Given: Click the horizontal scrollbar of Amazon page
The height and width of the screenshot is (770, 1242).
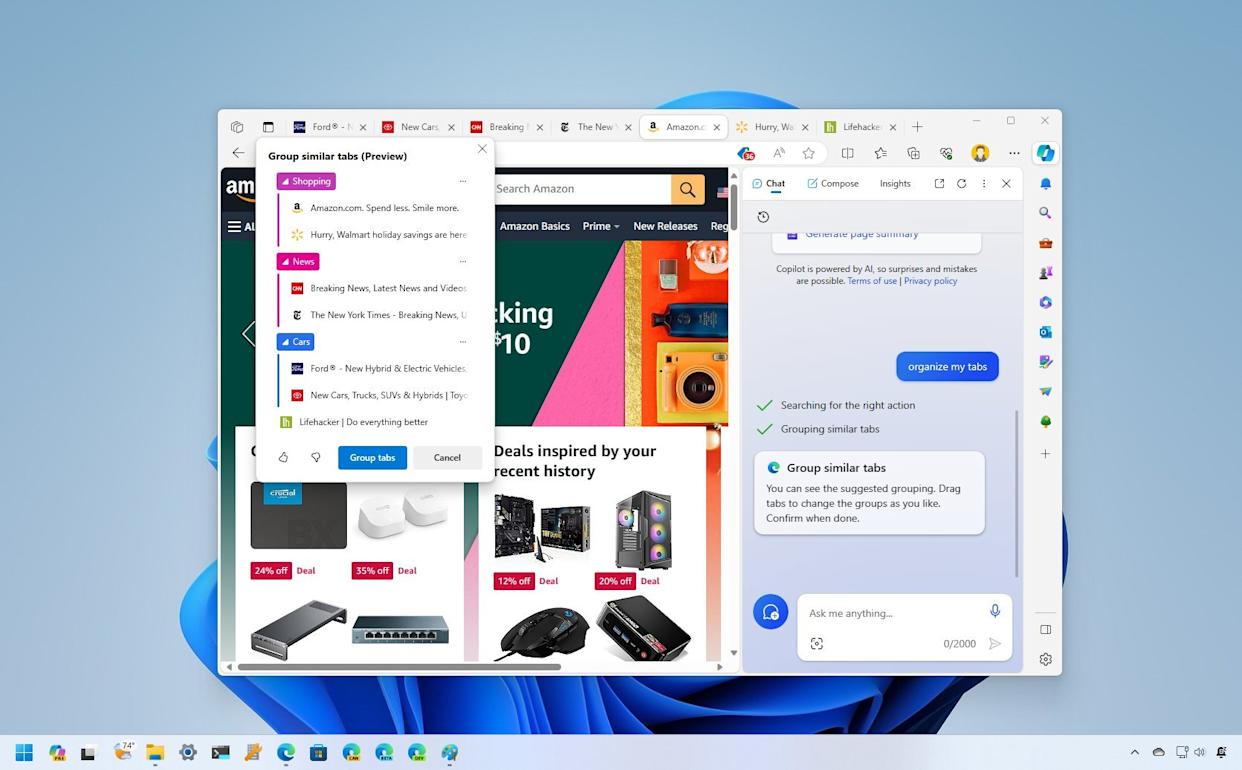Looking at the screenshot, I should [x=398, y=667].
